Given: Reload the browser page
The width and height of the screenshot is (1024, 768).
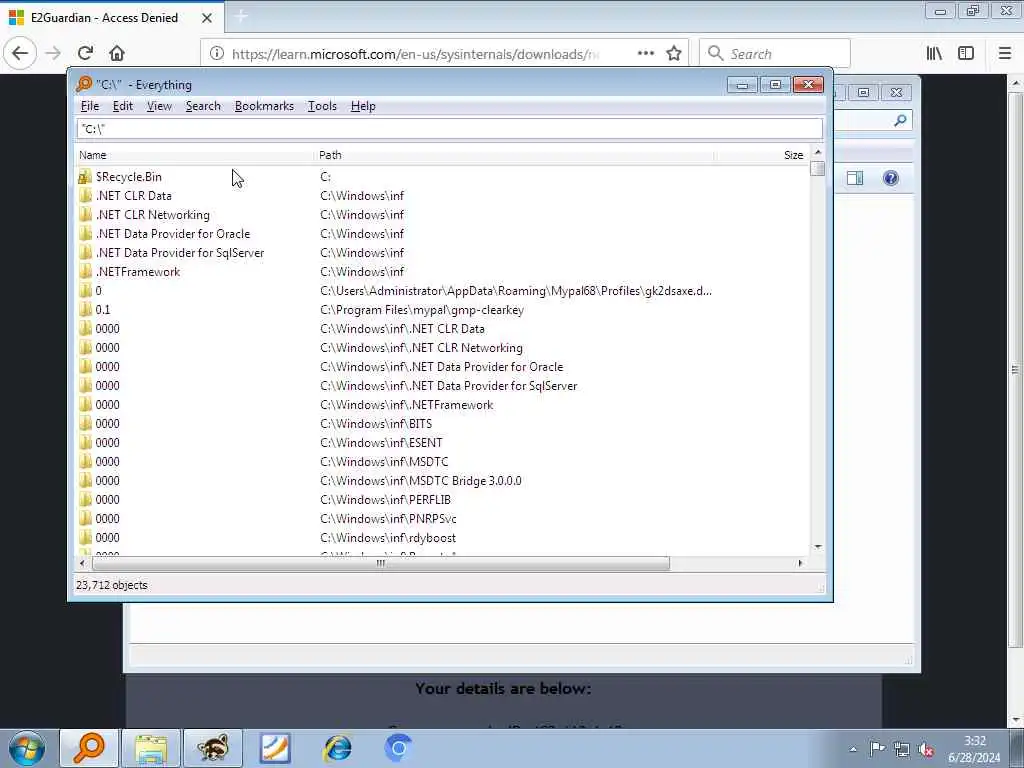Looking at the screenshot, I should point(85,54).
